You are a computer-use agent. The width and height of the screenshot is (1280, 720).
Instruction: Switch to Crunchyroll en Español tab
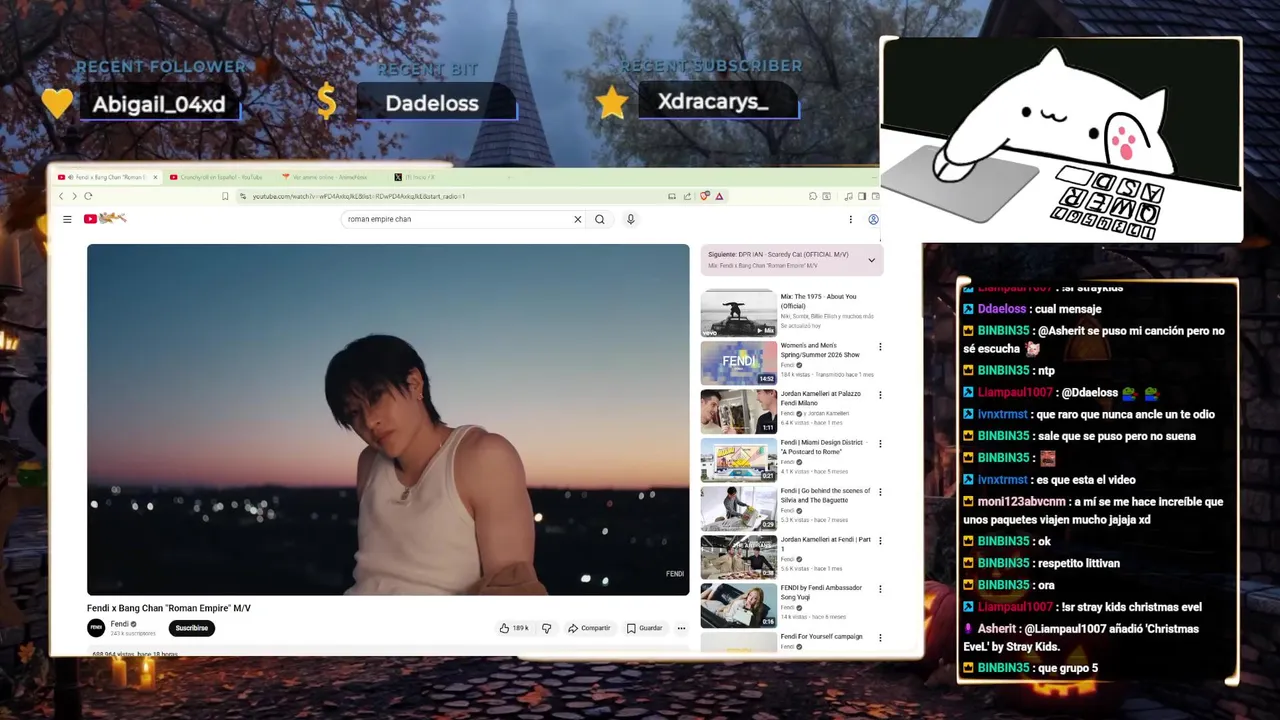click(220, 177)
